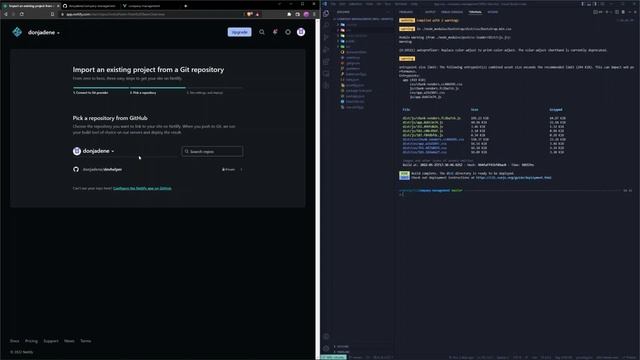Open VS Code Manage gear icon
This screenshot has height=360, width=640.
[326, 349]
